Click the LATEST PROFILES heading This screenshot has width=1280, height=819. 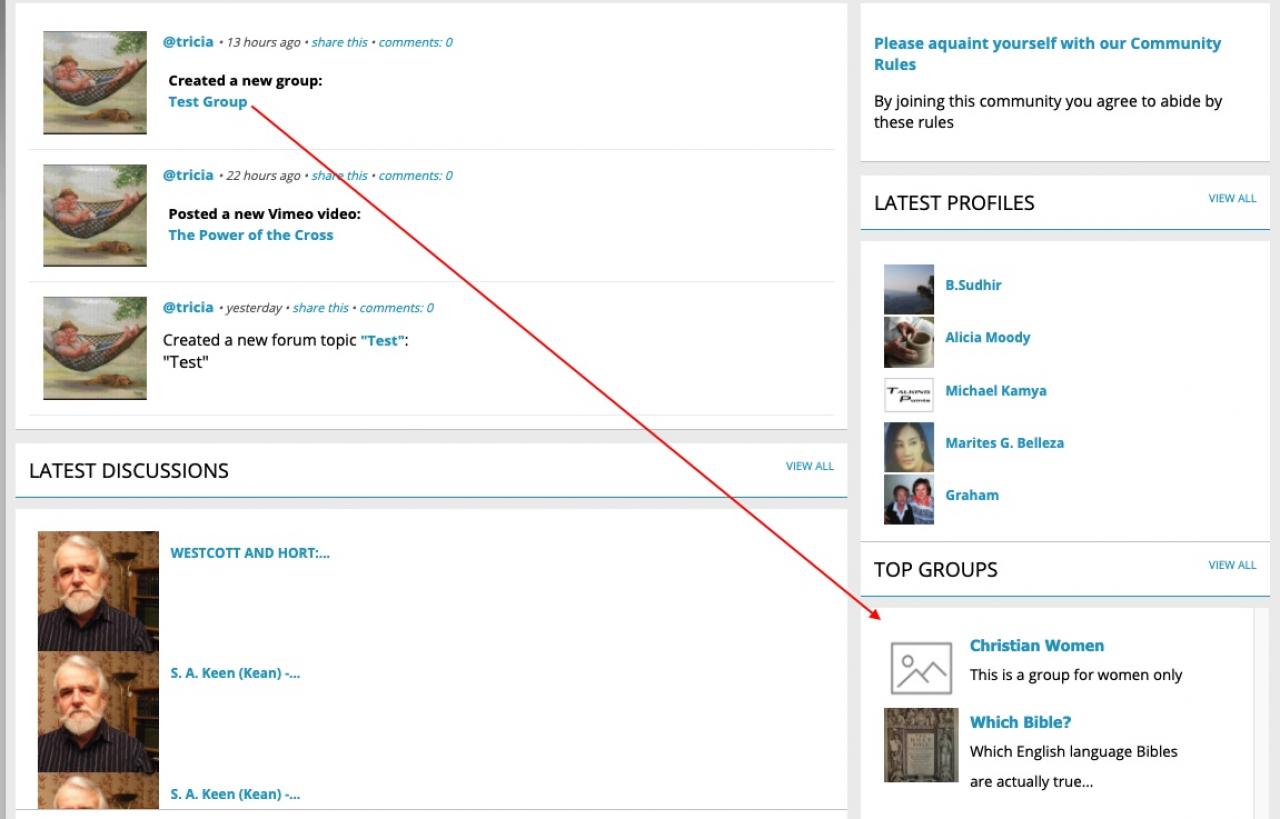[x=954, y=203]
